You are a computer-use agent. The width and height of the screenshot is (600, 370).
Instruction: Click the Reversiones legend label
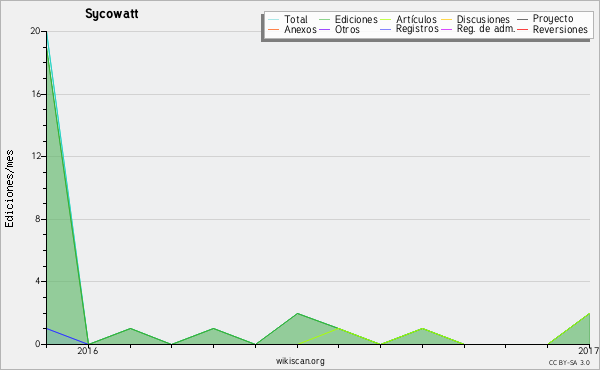coord(560,29)
